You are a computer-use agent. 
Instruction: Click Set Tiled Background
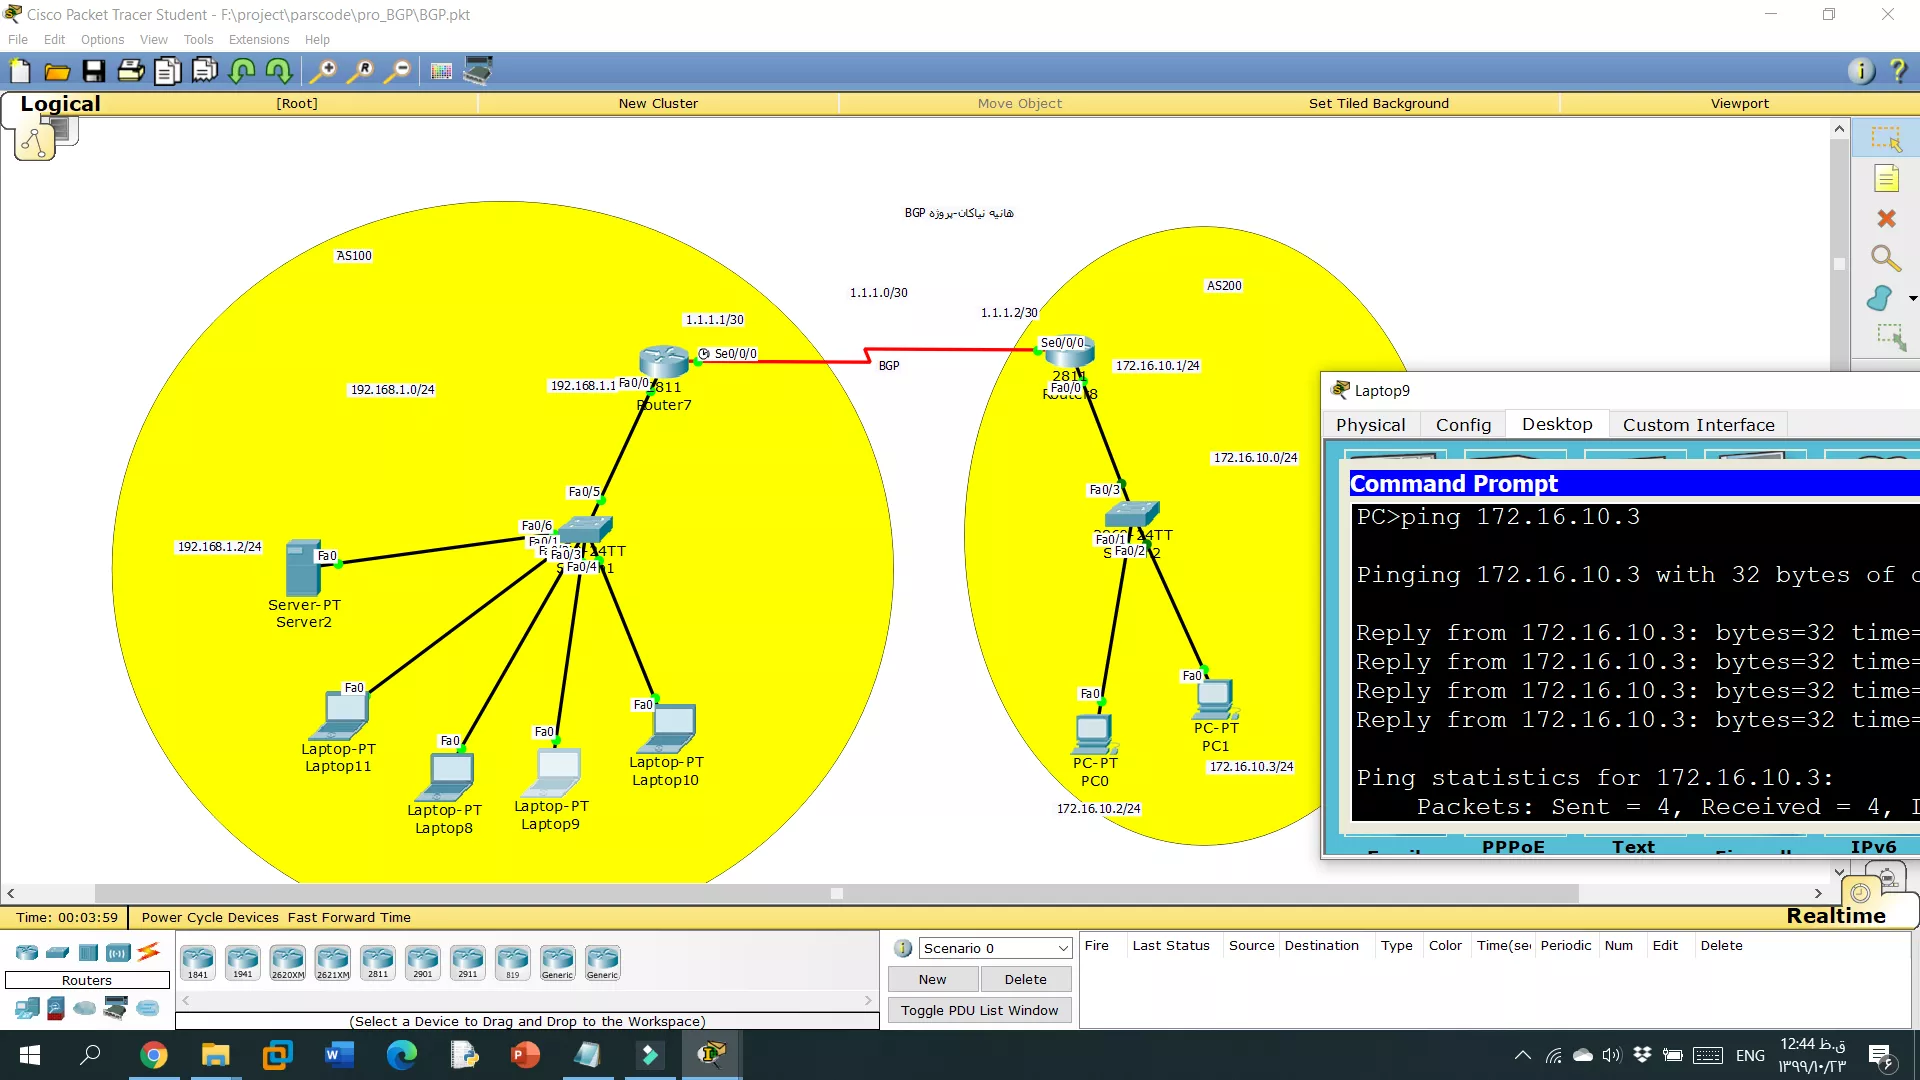[1378, 103]
